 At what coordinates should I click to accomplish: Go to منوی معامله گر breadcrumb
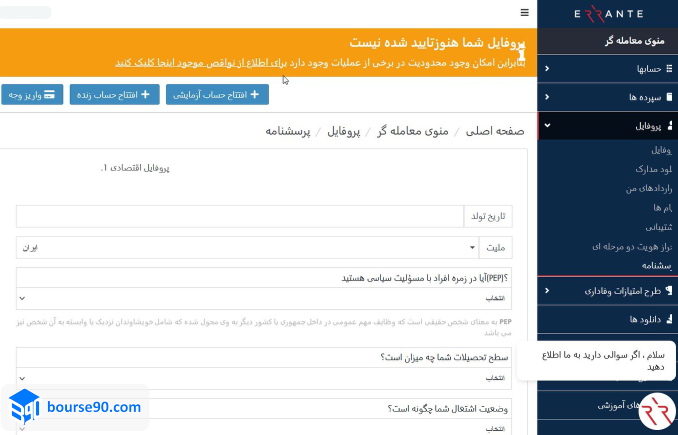413,131
